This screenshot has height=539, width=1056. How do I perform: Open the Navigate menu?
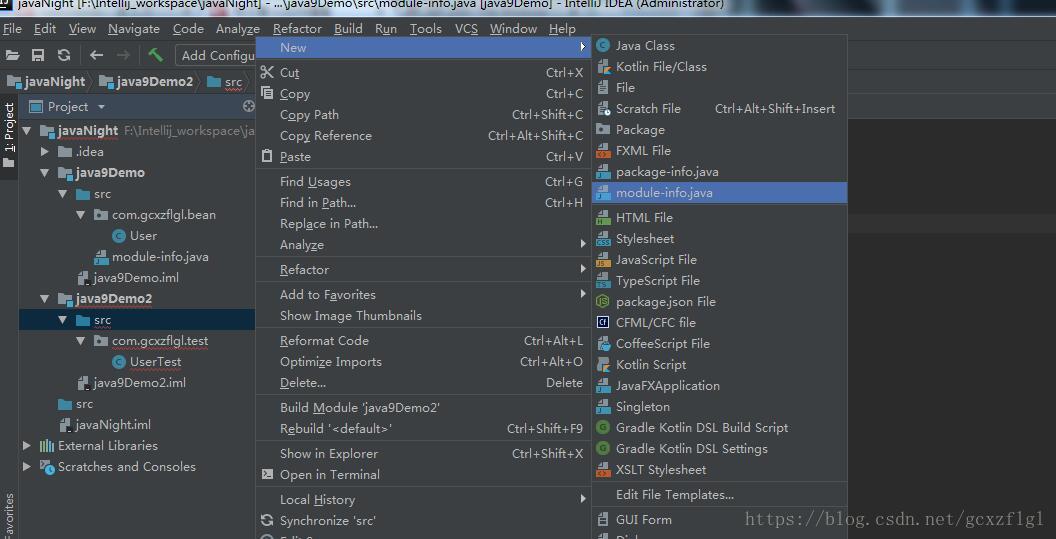(x=134, y=28)
